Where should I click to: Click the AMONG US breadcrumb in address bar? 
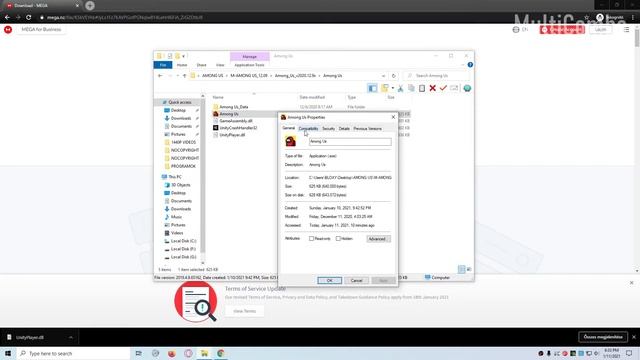click(212, 76)
